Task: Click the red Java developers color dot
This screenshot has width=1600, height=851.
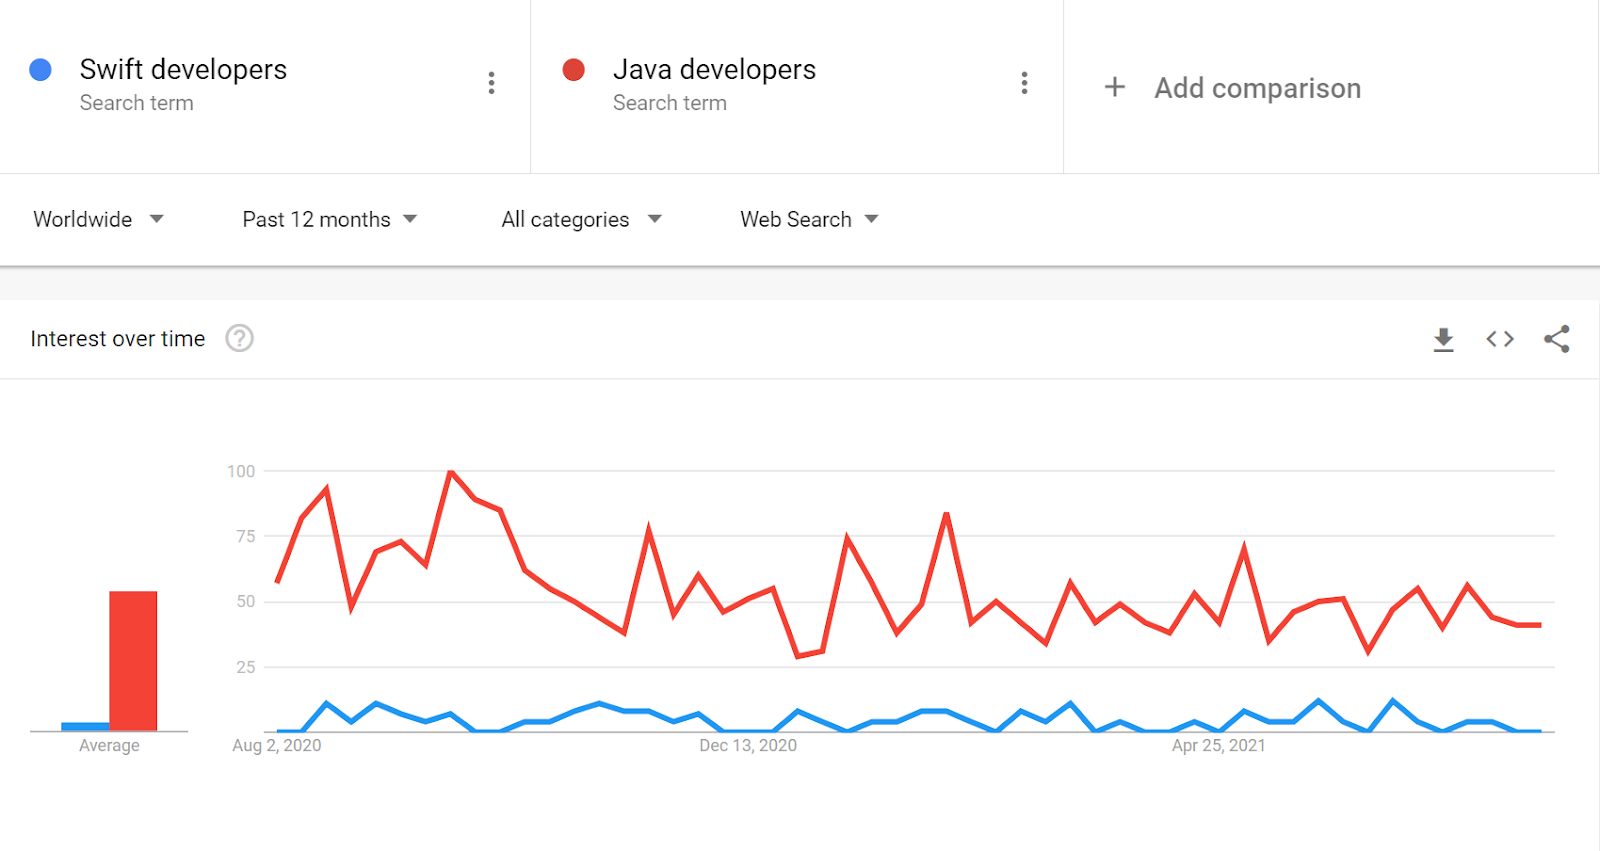Action: 573,70
